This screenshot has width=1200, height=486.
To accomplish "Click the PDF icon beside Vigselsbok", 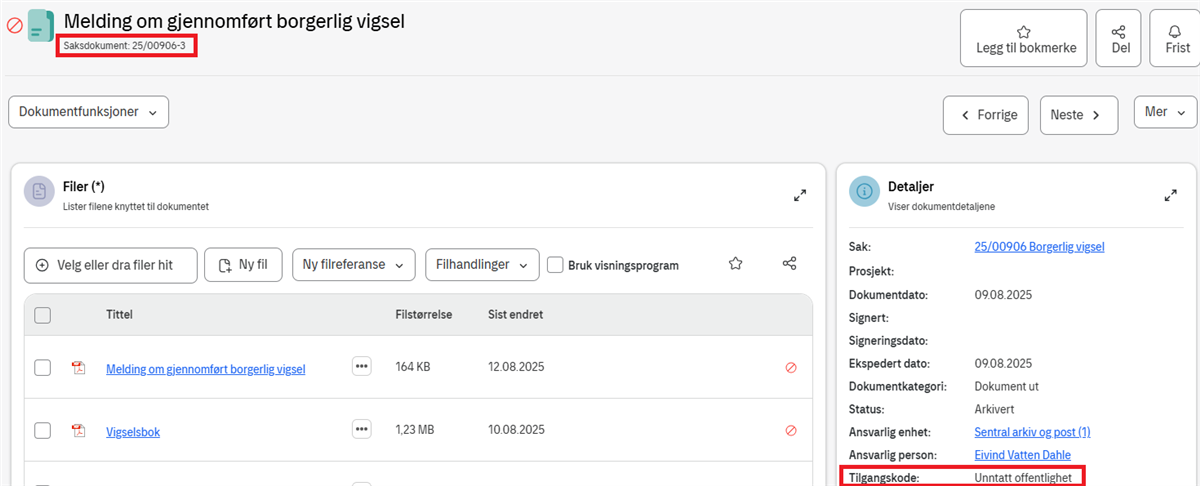I will (78, 431).
